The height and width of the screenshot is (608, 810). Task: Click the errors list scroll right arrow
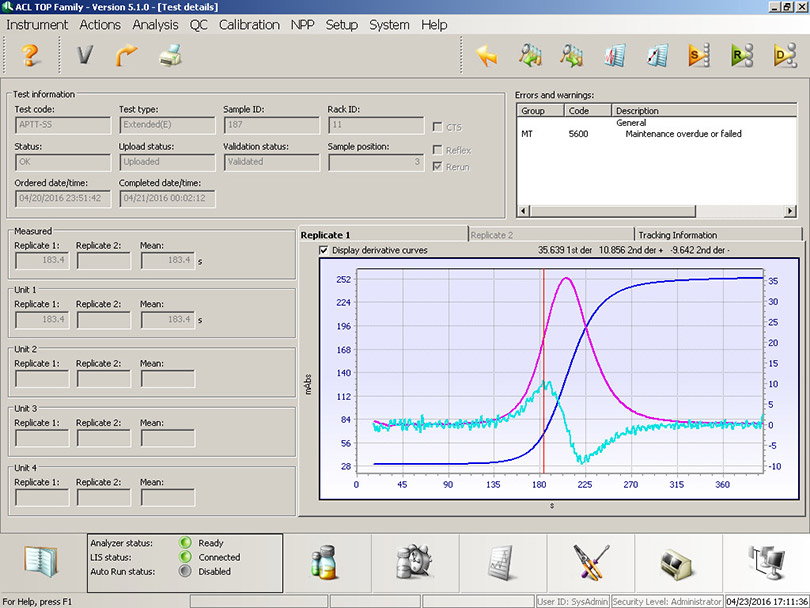click(x=790, y=211)
